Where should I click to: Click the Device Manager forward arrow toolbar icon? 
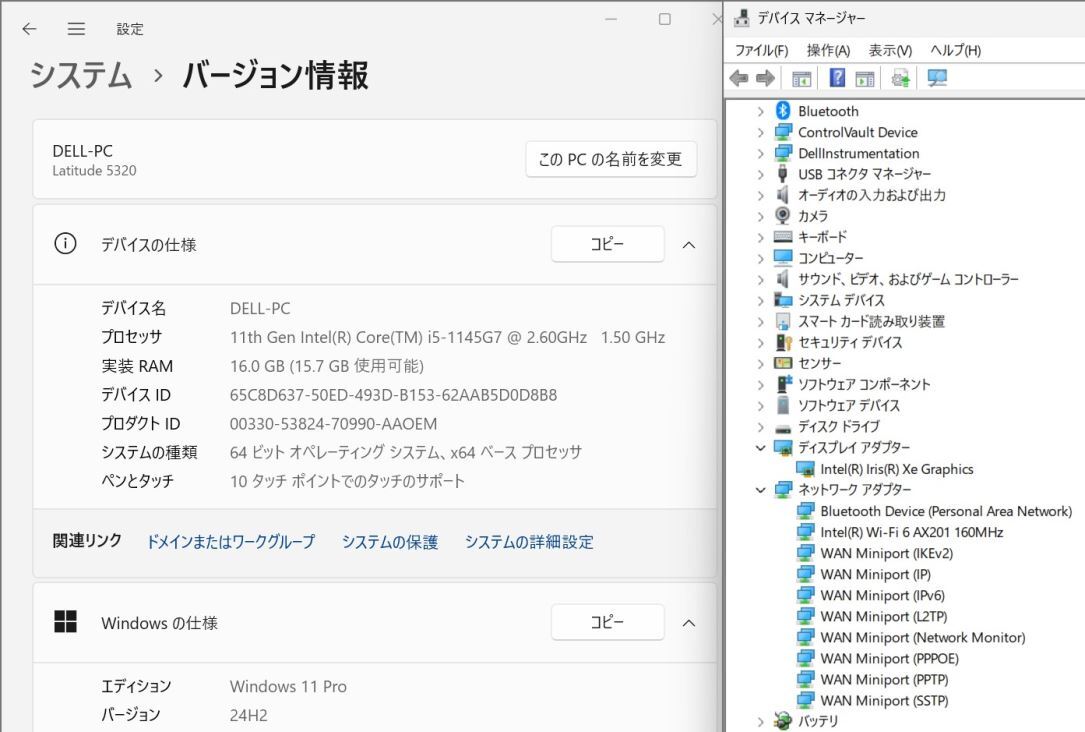[x=765, y=78]
